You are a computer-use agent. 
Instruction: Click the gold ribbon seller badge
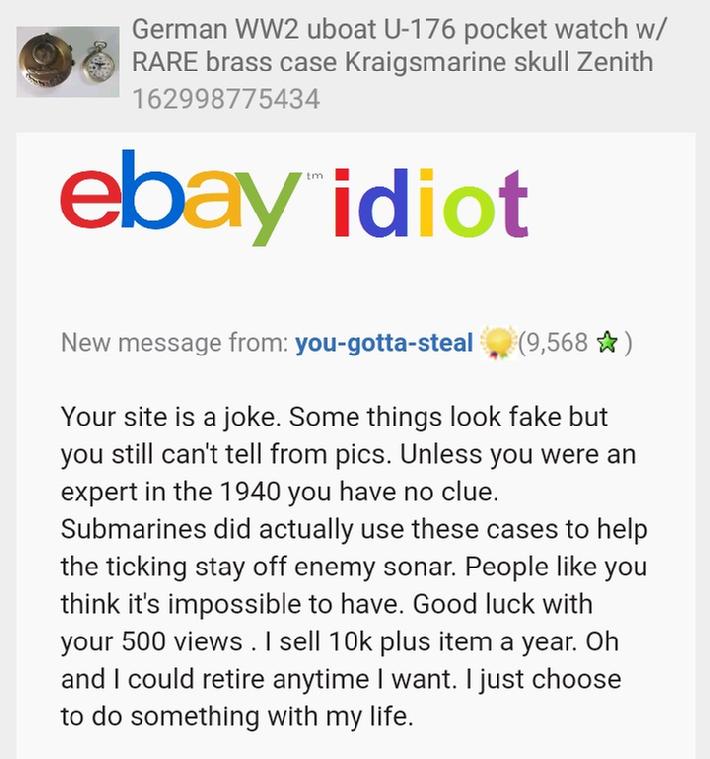click(x=497, y=343)
